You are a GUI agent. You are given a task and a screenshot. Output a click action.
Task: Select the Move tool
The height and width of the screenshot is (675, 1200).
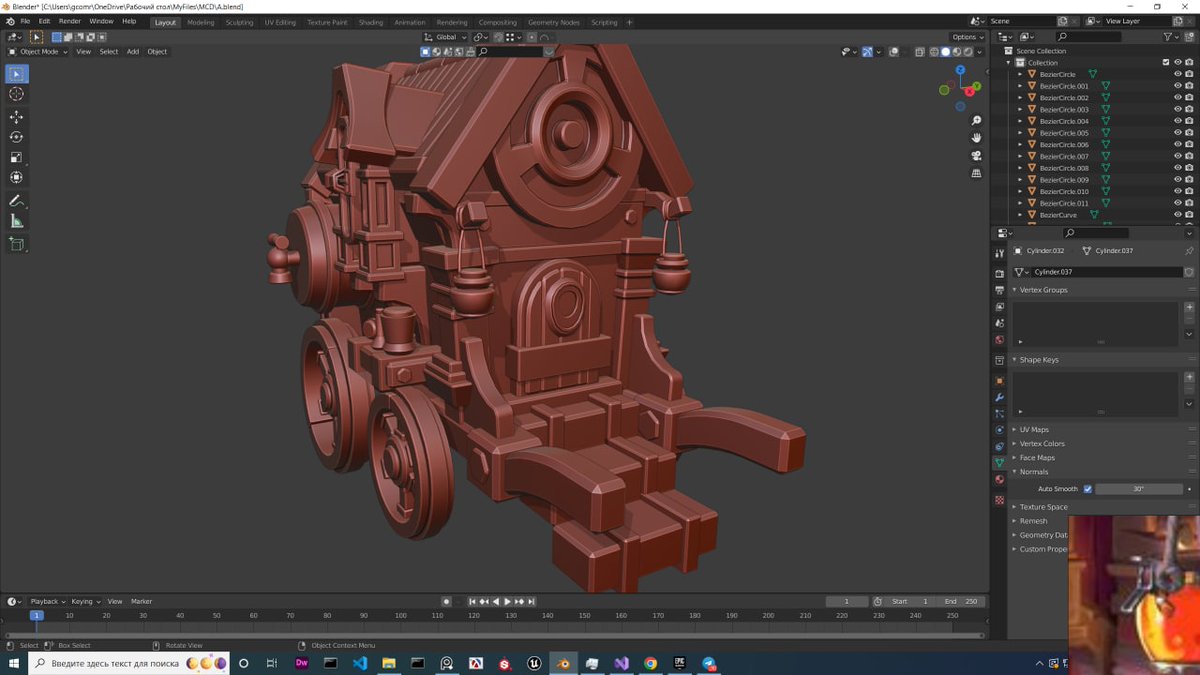17,117
